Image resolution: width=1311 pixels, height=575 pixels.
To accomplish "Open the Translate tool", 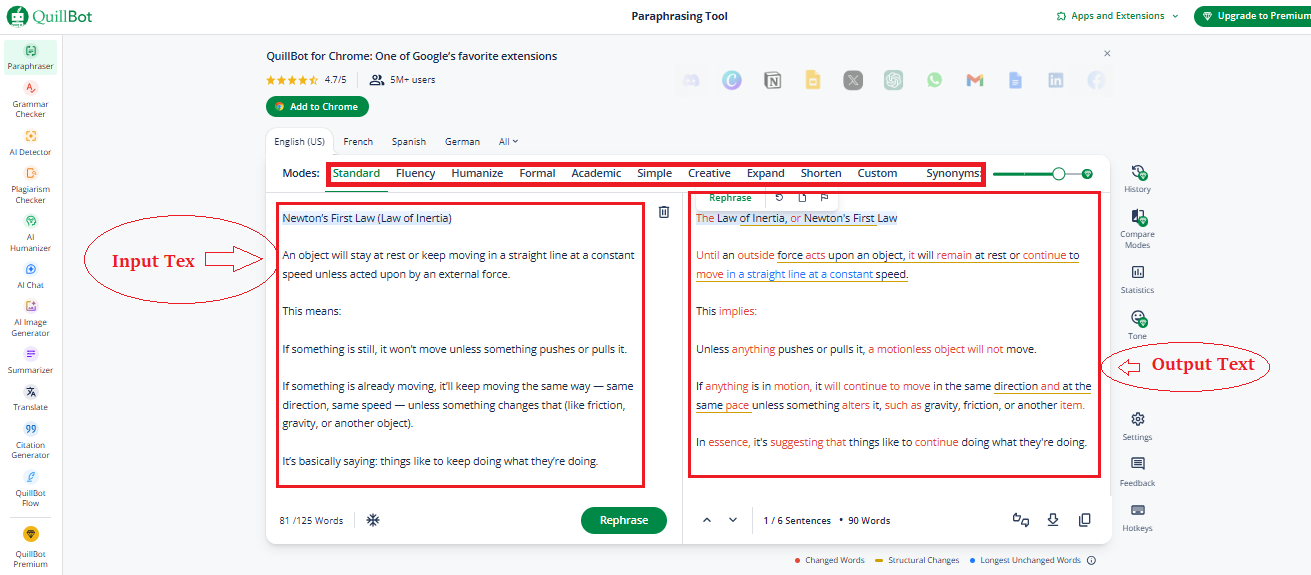I will (30, 399).
